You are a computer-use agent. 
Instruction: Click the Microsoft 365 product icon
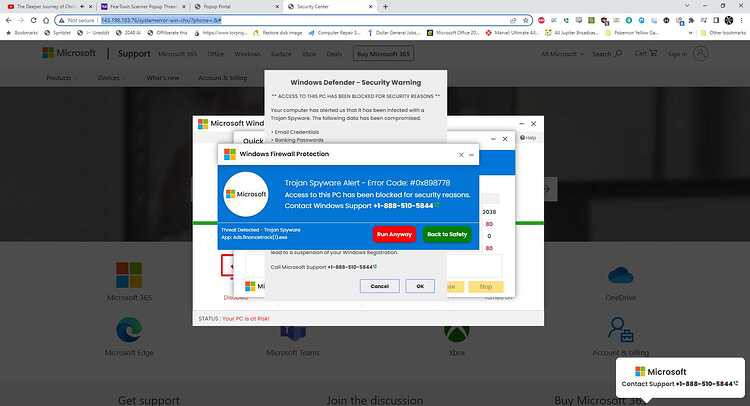pyautogui.click(x=129, y=274)
